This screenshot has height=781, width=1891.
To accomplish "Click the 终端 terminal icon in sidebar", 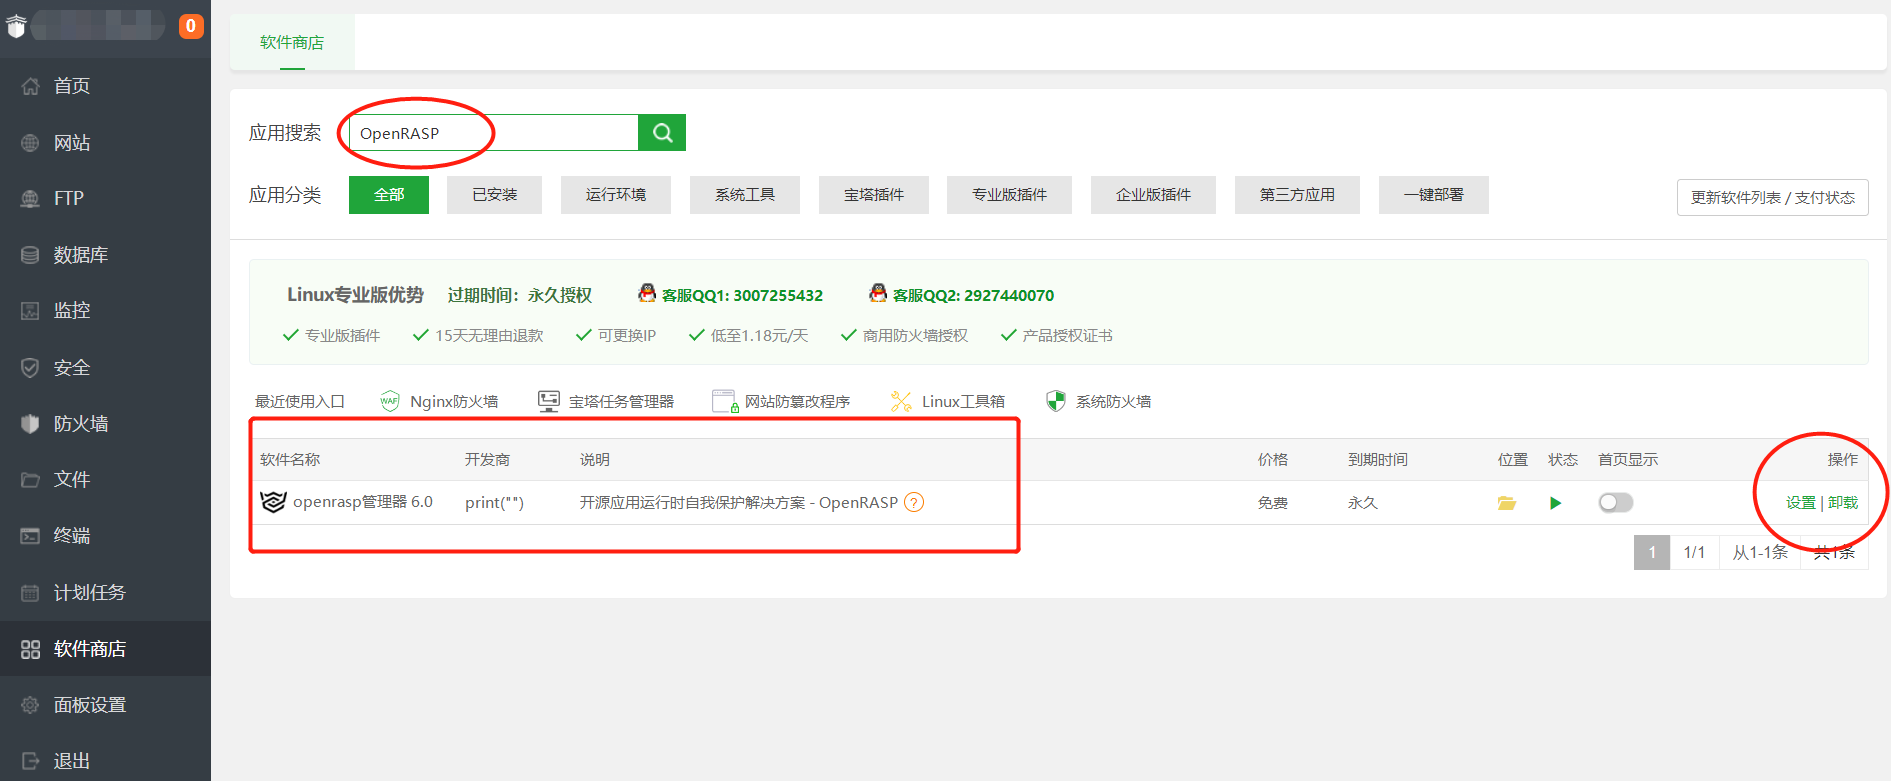I will tap(30, 535).
